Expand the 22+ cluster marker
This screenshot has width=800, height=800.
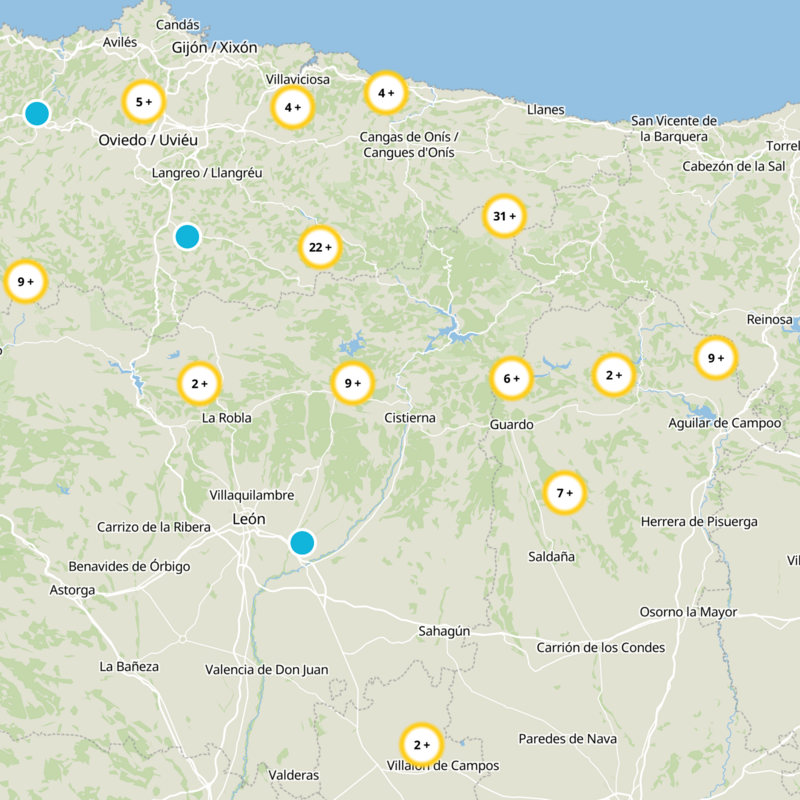(320, 247)
